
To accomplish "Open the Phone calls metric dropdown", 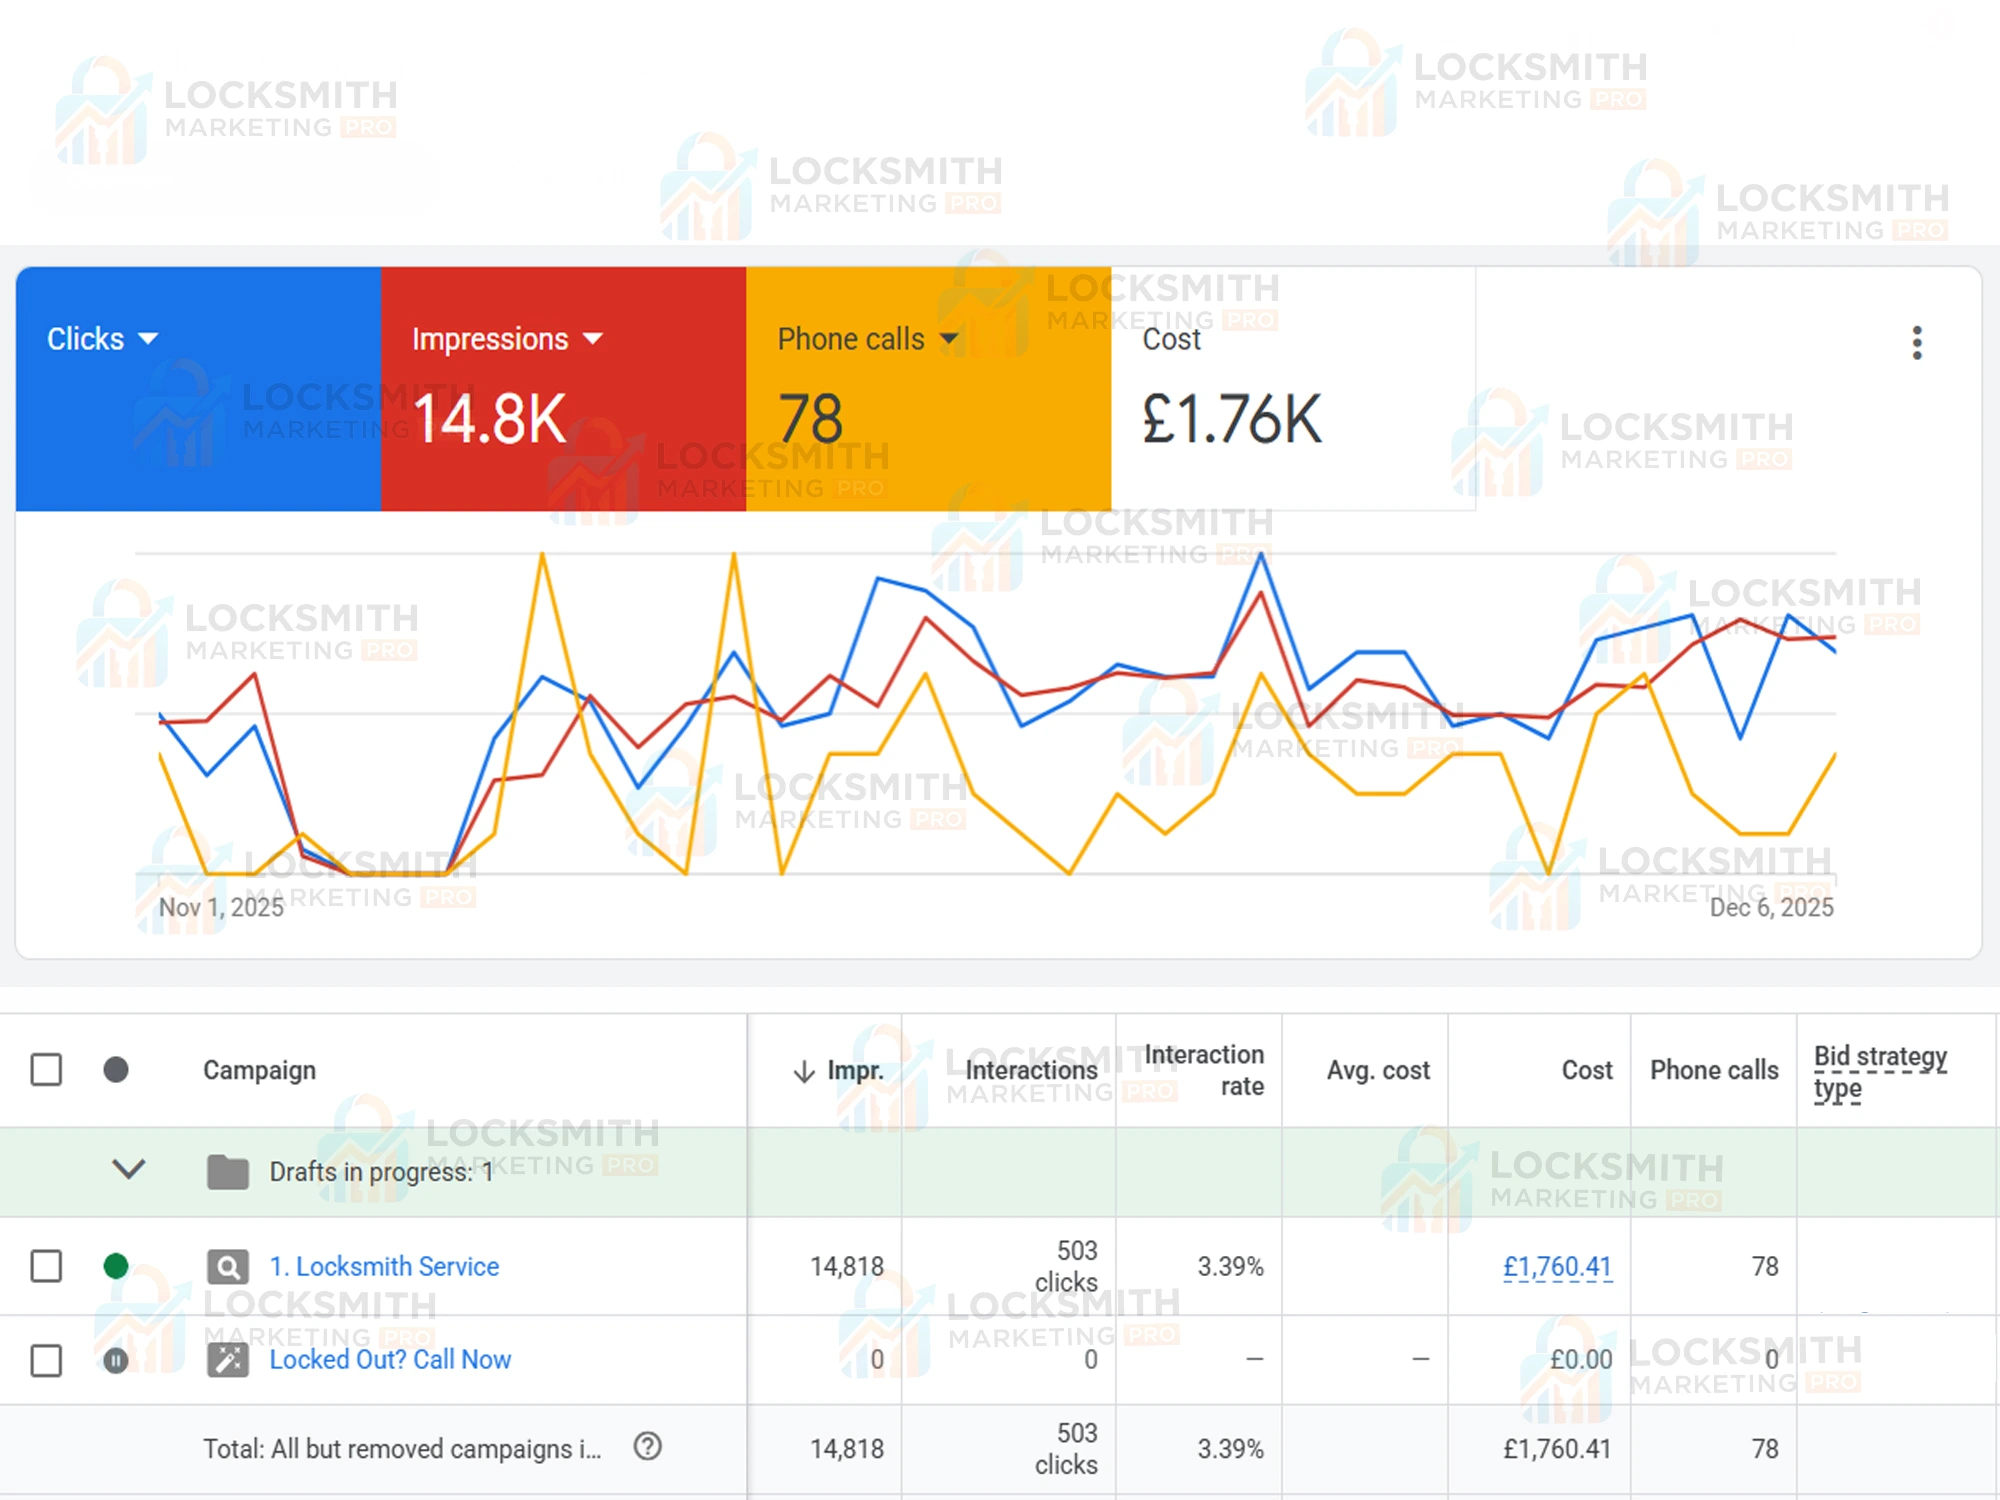I will 948,339.
